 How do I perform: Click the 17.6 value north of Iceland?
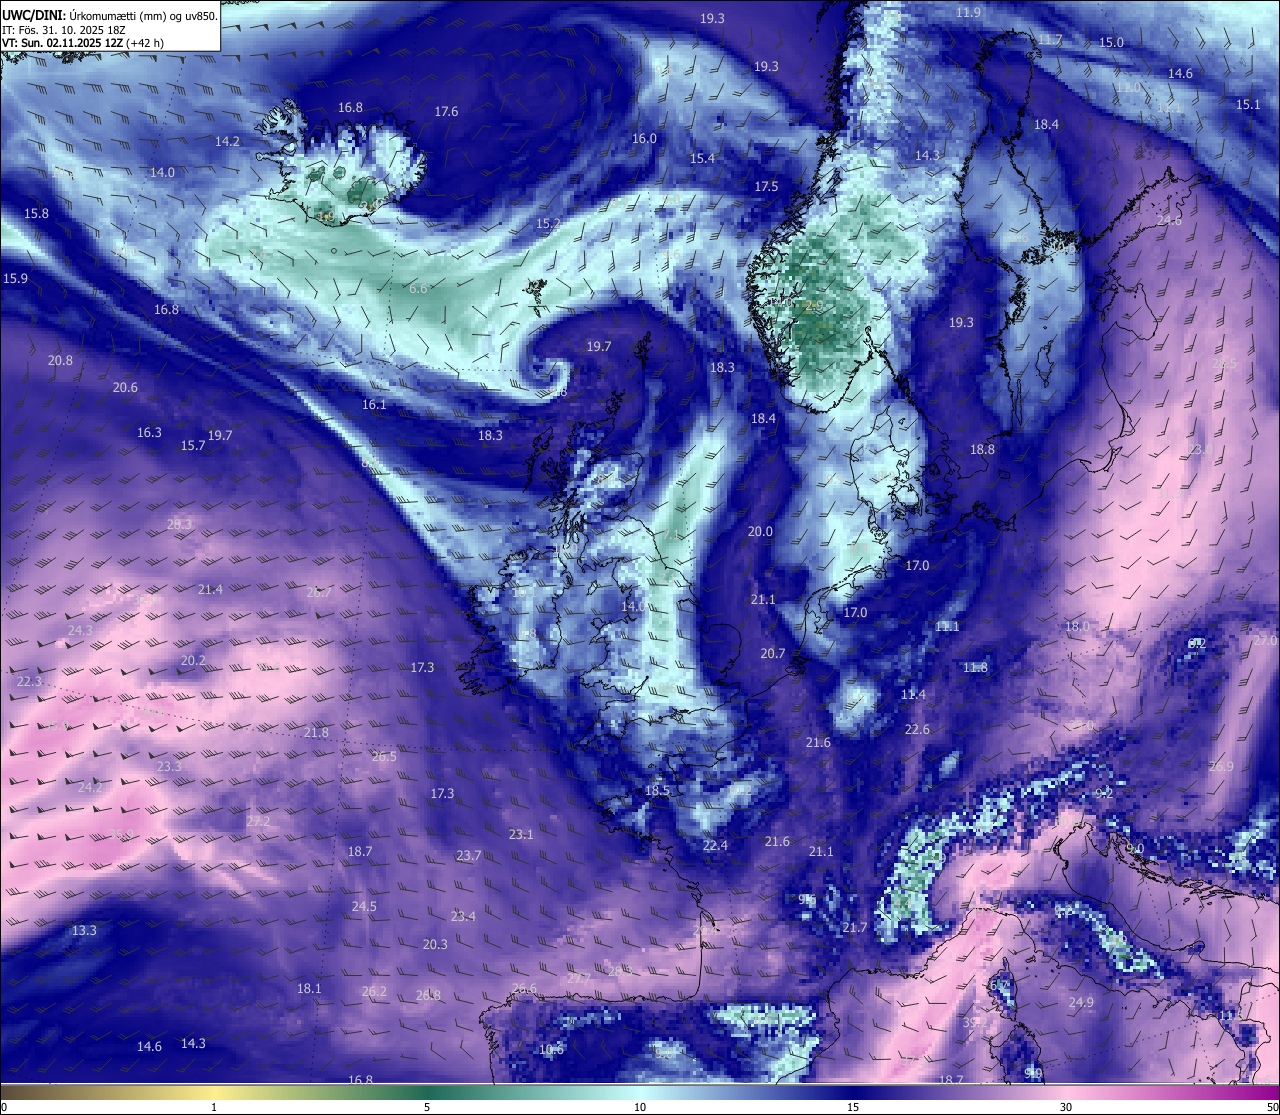pos(446,111)
